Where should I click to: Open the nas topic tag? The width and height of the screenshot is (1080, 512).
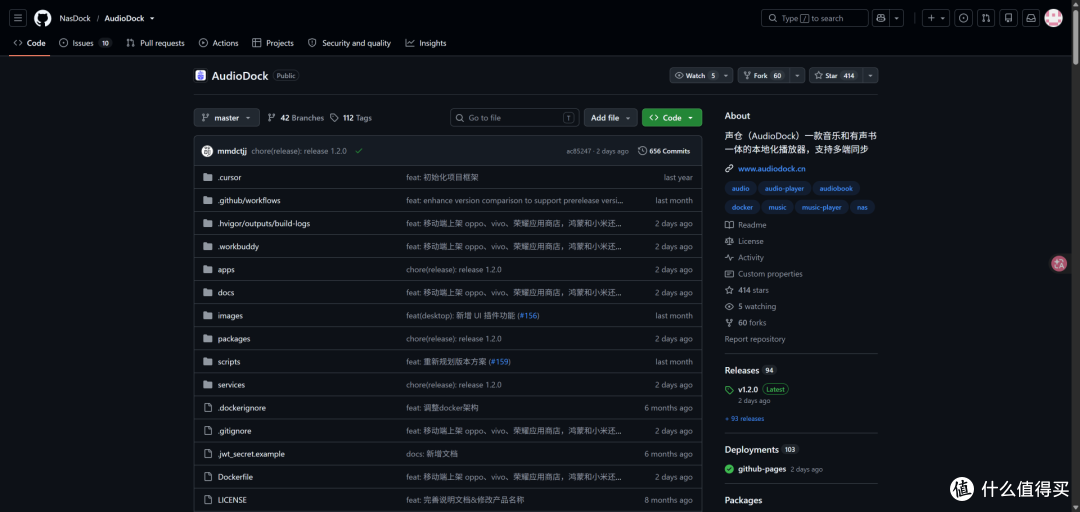[862, 207]
